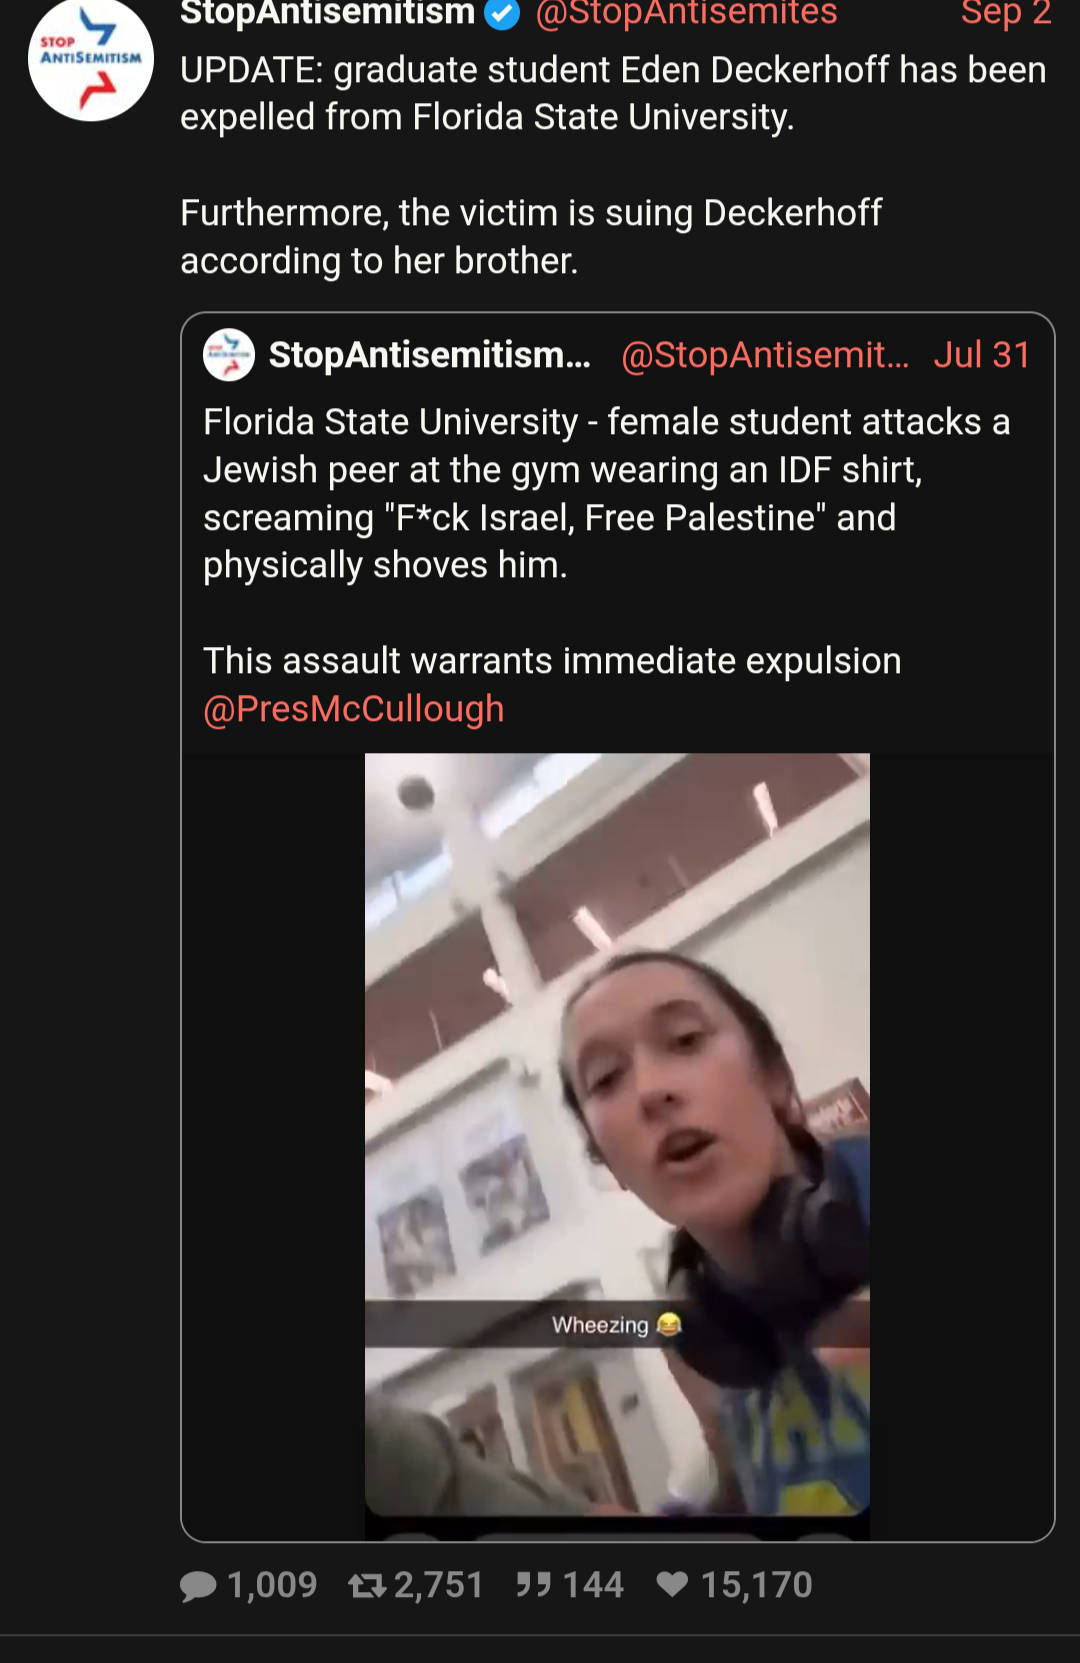Viewport: 1080px width, 1663px height.
Task: Click the laughing emoji in video caption
Action: [x=669, y=1324]
